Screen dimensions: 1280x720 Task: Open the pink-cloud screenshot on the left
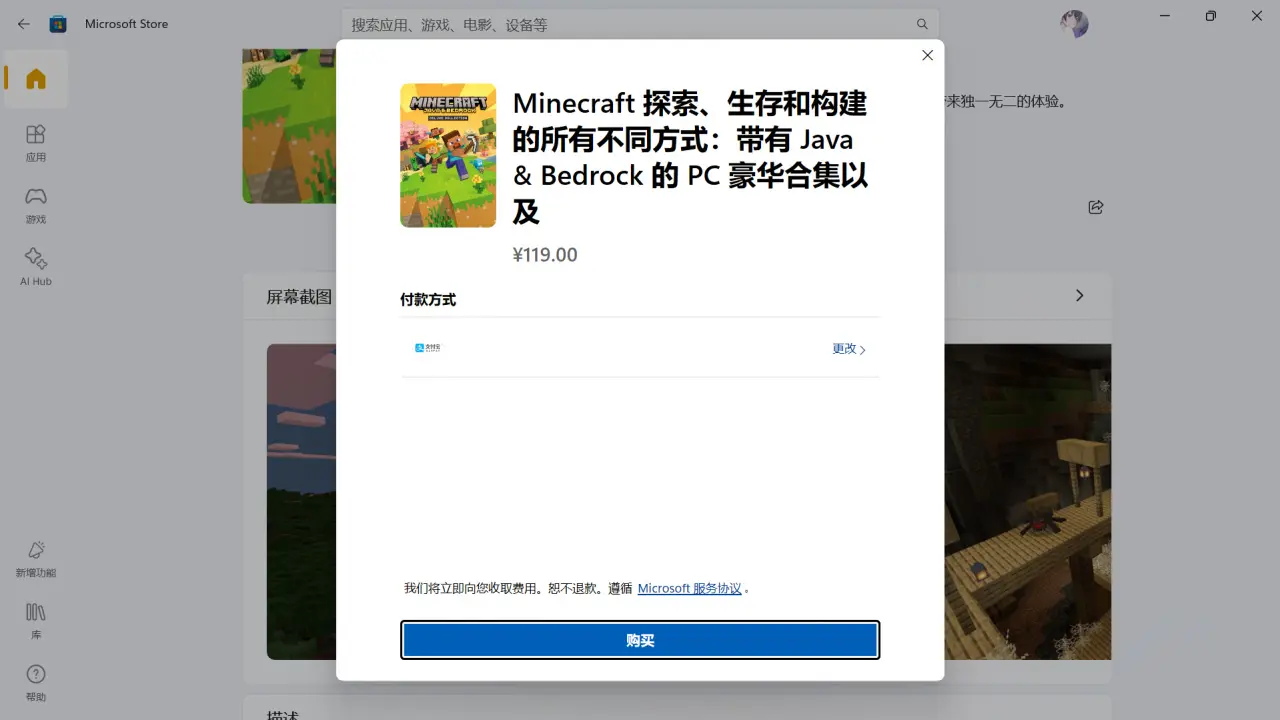(301, 502)
